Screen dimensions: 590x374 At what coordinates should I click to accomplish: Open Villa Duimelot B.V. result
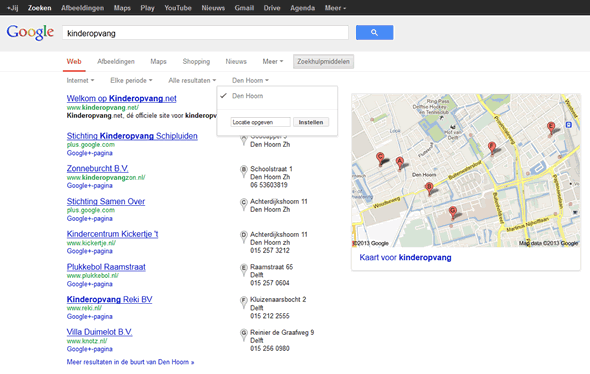(x=99, y=332)
